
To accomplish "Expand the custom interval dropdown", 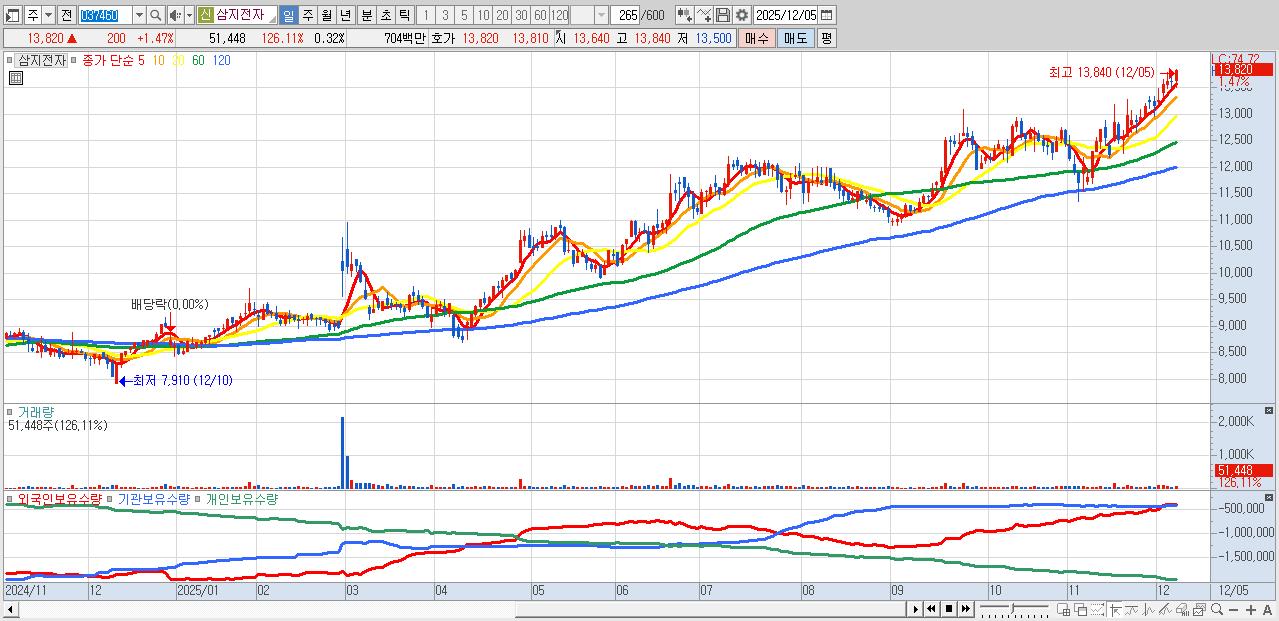I will pyautogui.click(x=601, y=15).
